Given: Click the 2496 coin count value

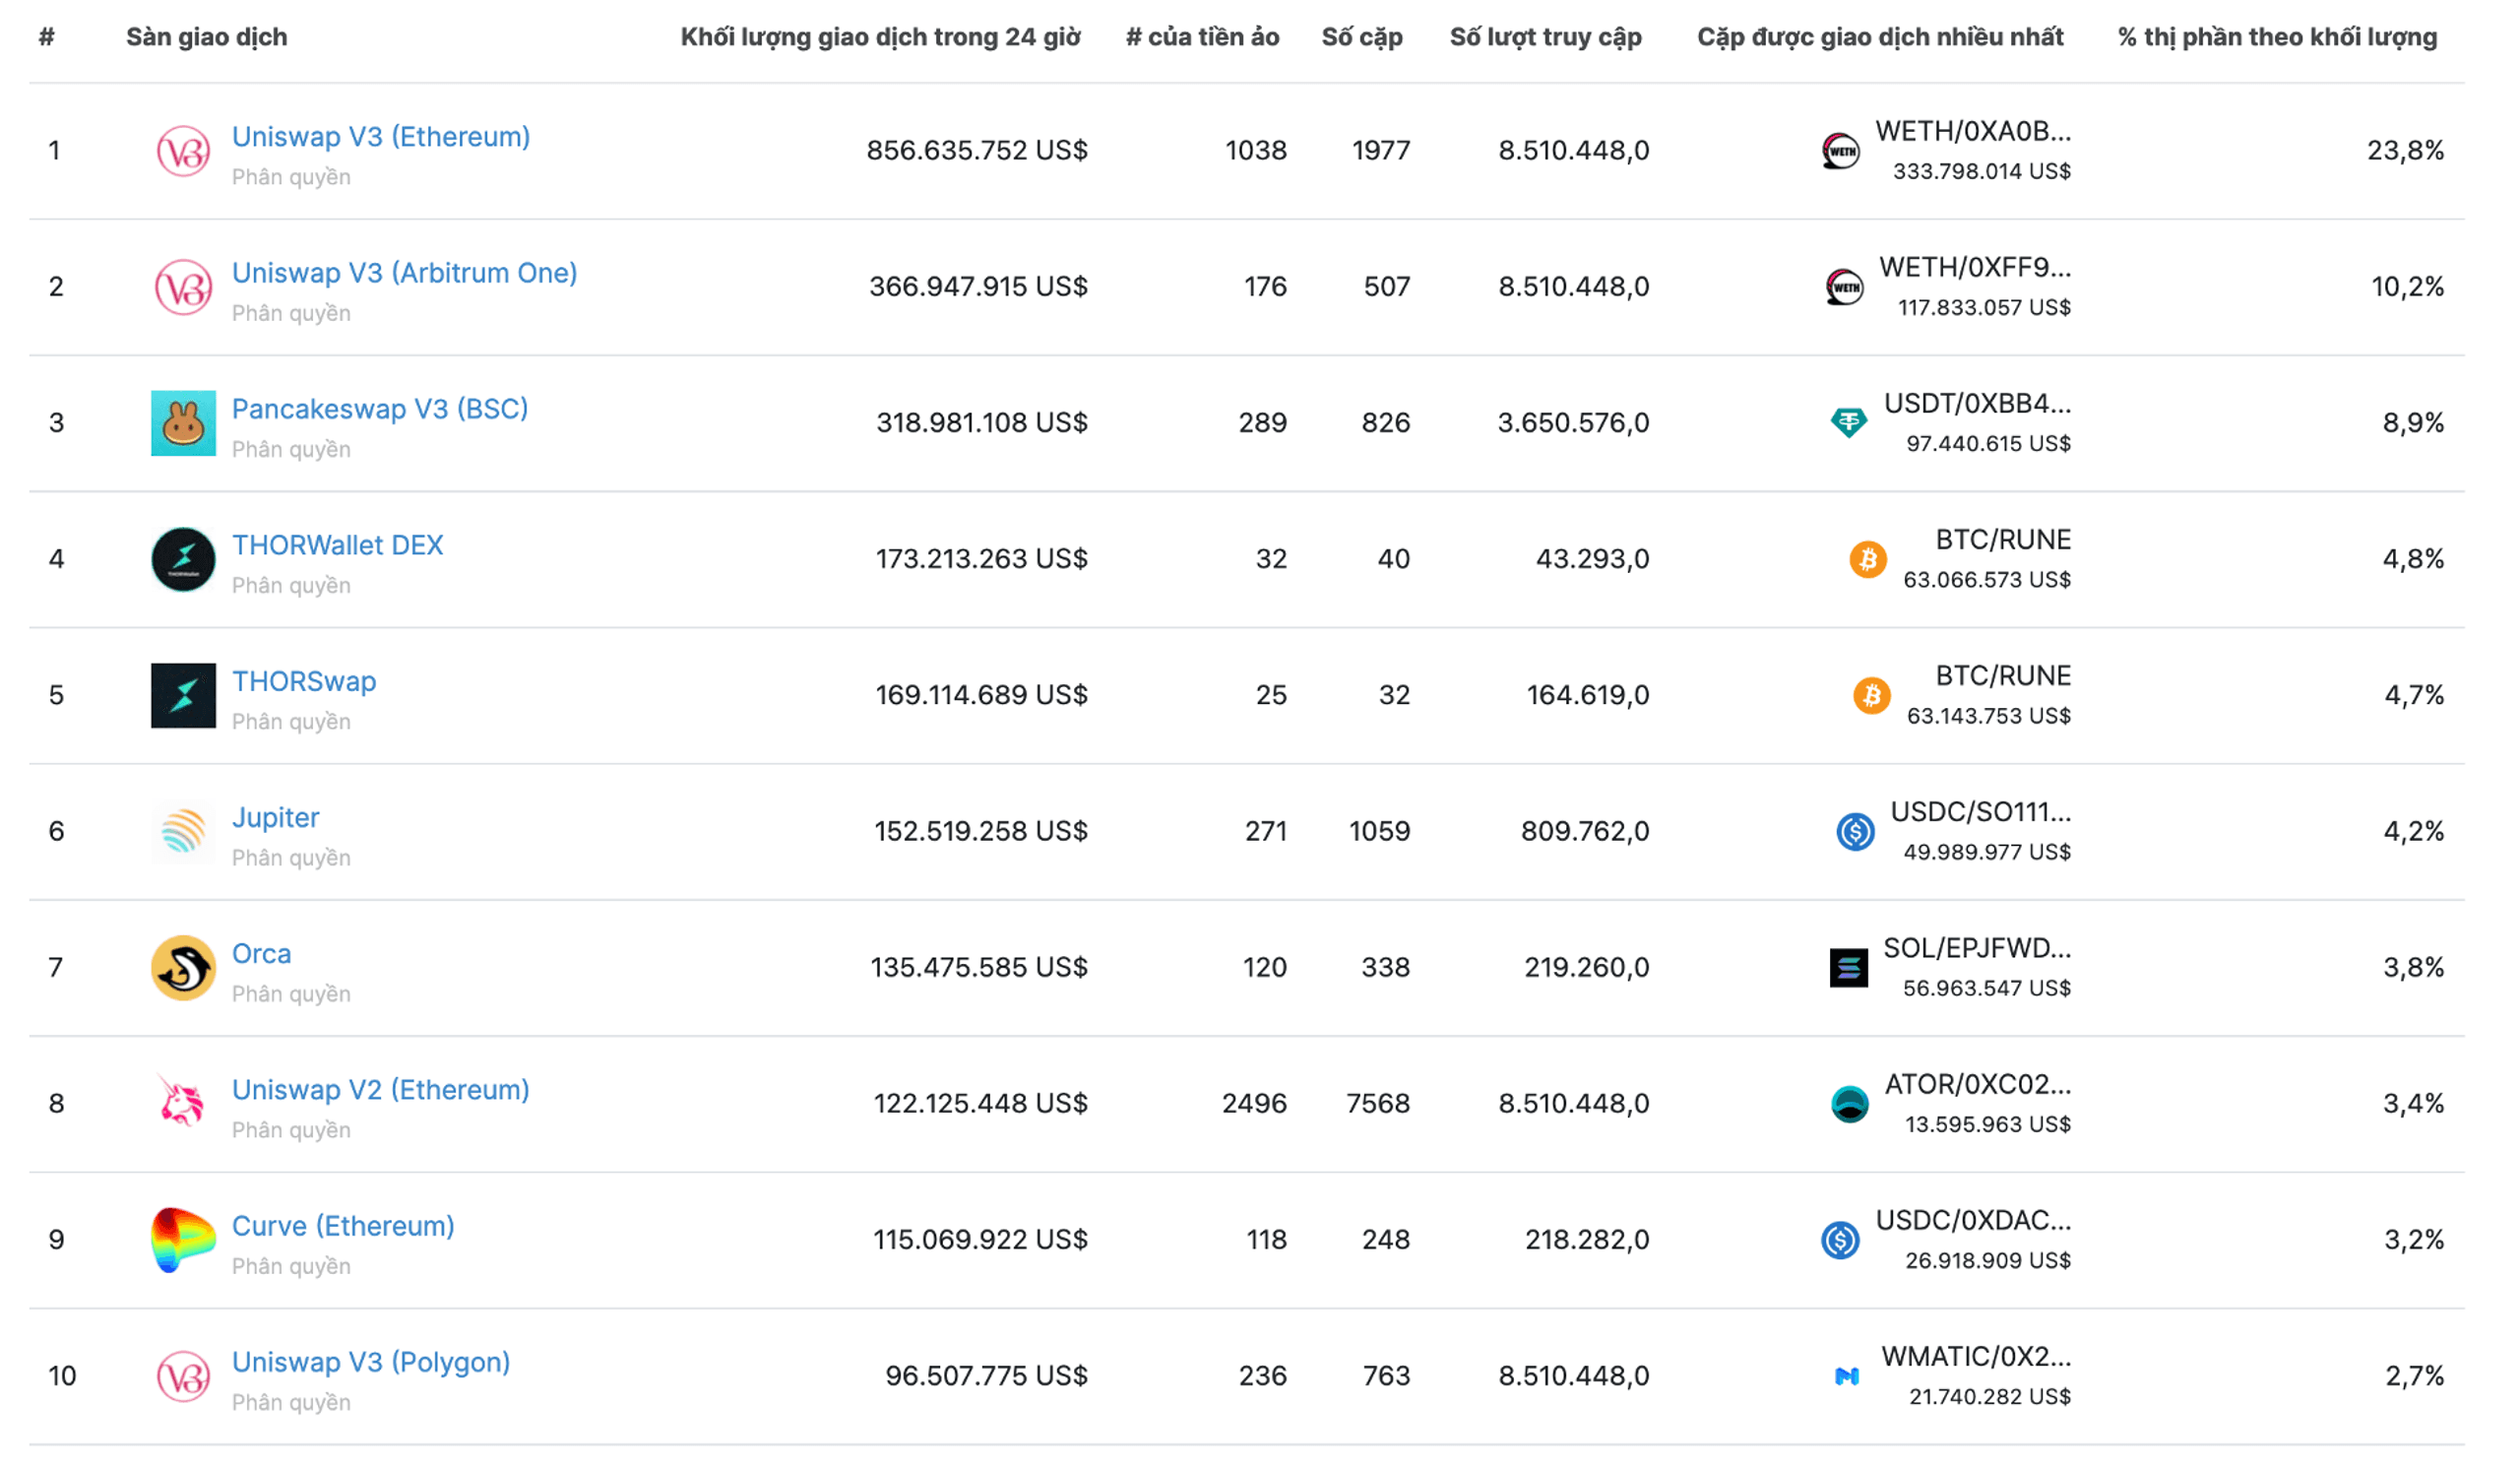Looking at the screenshot, I should click(1255, 1104).
